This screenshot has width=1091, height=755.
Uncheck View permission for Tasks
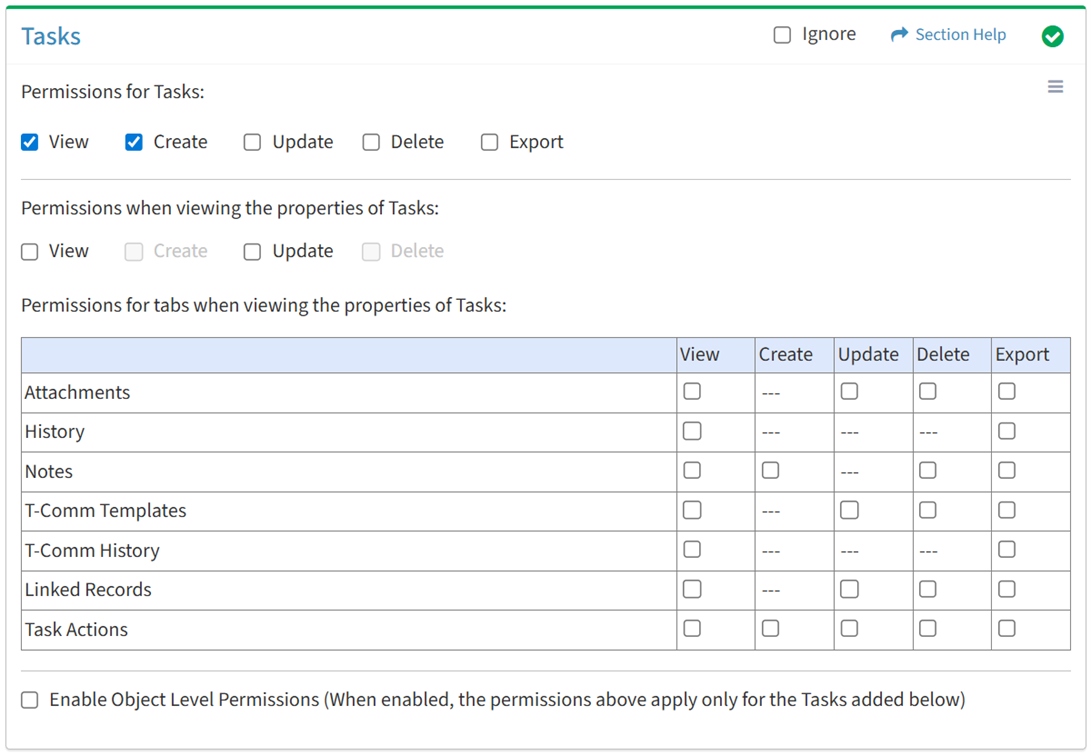(x=30, y=142)
